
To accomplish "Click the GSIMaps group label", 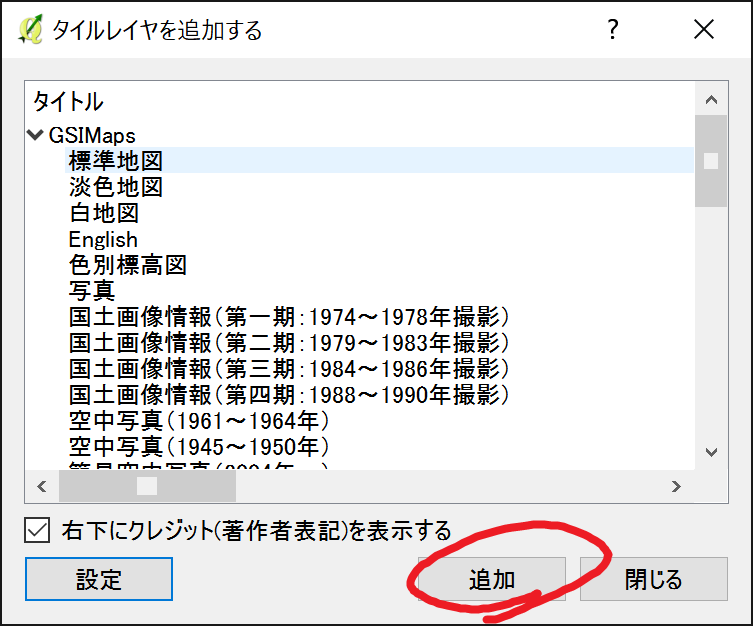I will [92, 135].
